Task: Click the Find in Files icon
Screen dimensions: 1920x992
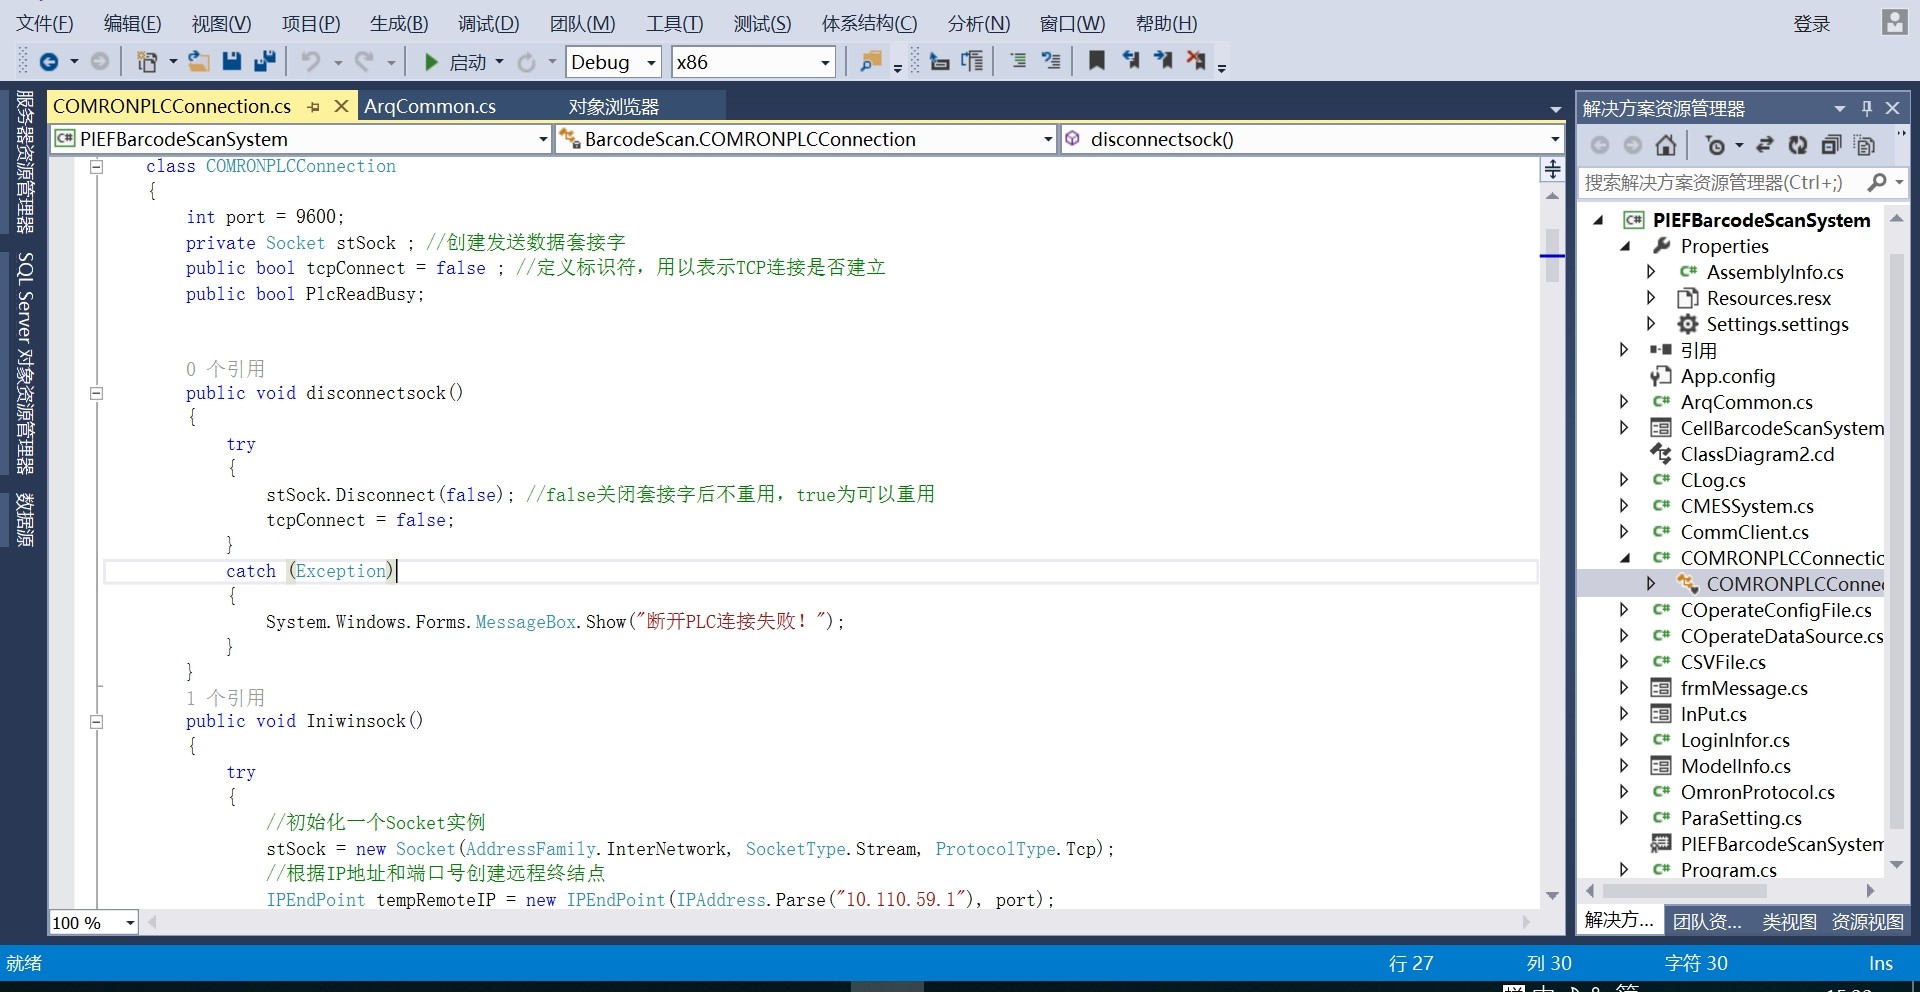Action: pos(871,62)
